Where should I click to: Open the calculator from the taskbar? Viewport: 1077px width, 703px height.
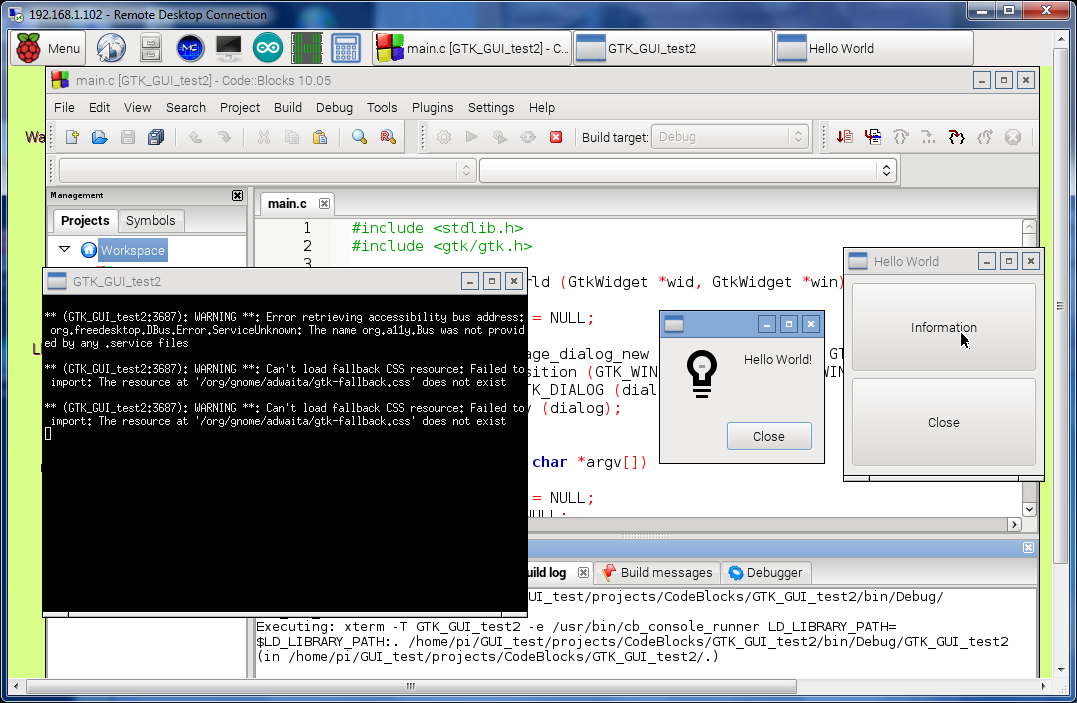(x=346, y=48)
